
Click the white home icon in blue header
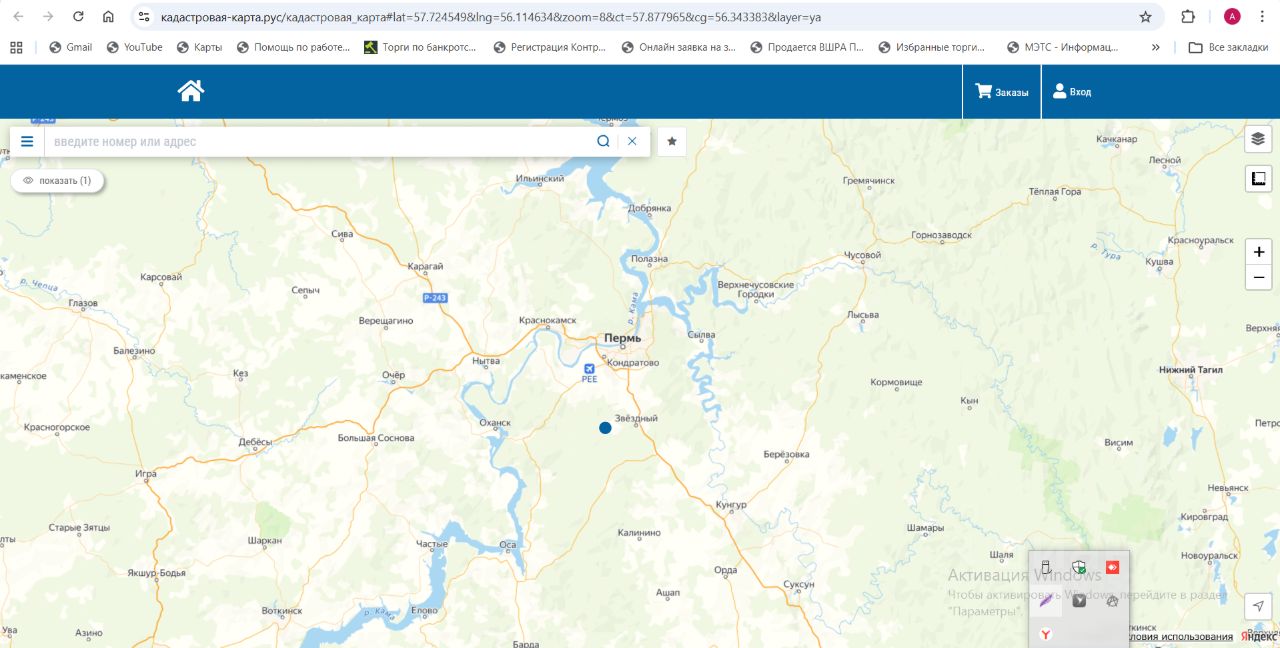pyautogui.click(x=191, y=91)
